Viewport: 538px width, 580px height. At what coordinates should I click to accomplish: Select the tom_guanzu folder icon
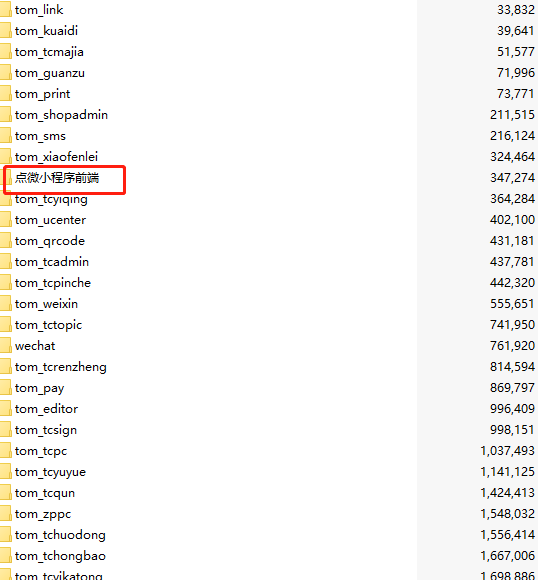click(x=6, y=73)
